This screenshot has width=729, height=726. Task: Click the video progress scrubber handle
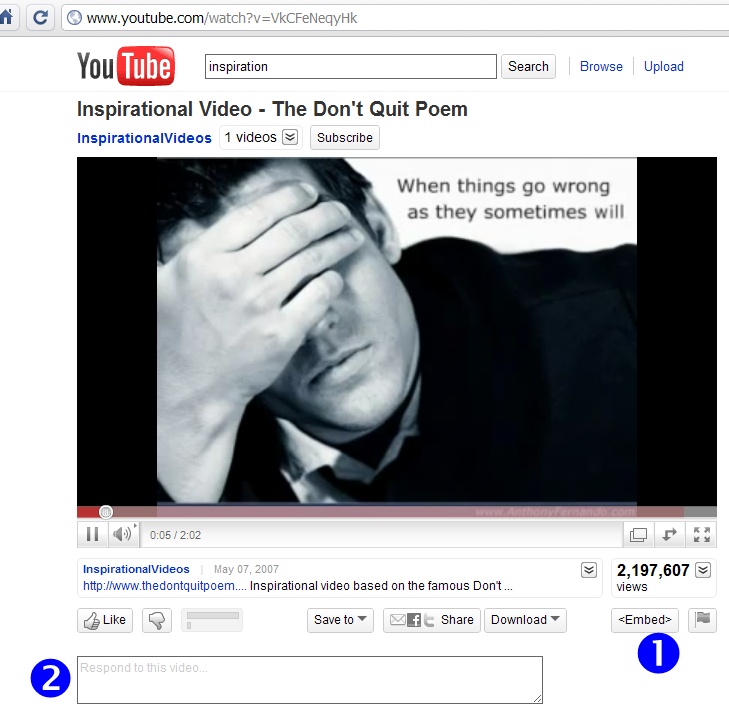click(106, 512)
